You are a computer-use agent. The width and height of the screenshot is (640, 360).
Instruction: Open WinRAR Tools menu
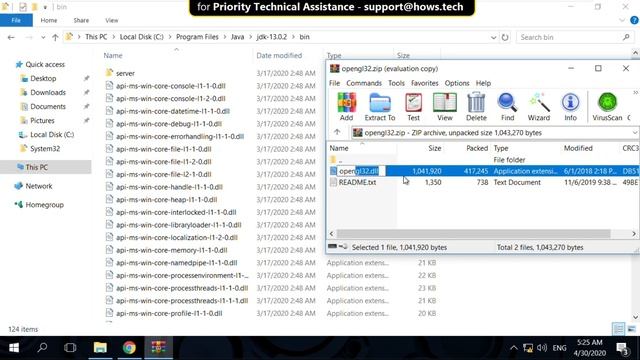(396, 83)
